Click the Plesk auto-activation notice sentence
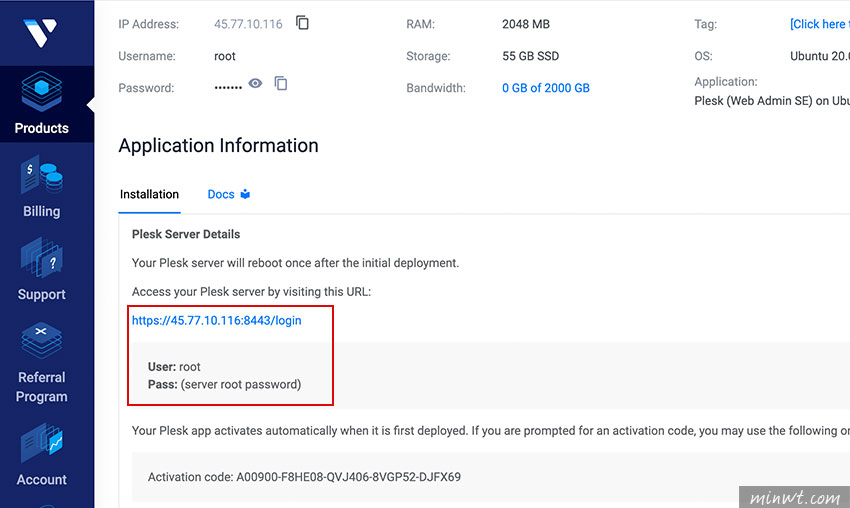The image size is (850, 508). coord(491,431)
